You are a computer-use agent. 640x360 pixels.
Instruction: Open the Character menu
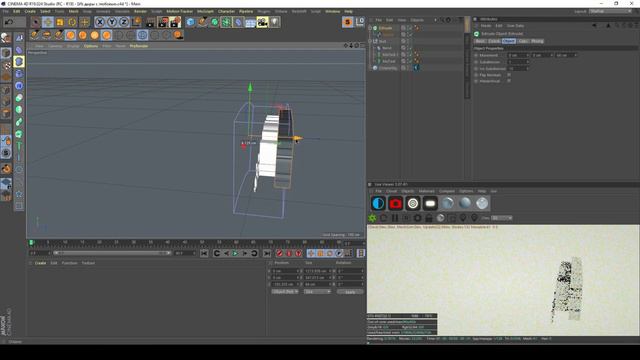226,11
